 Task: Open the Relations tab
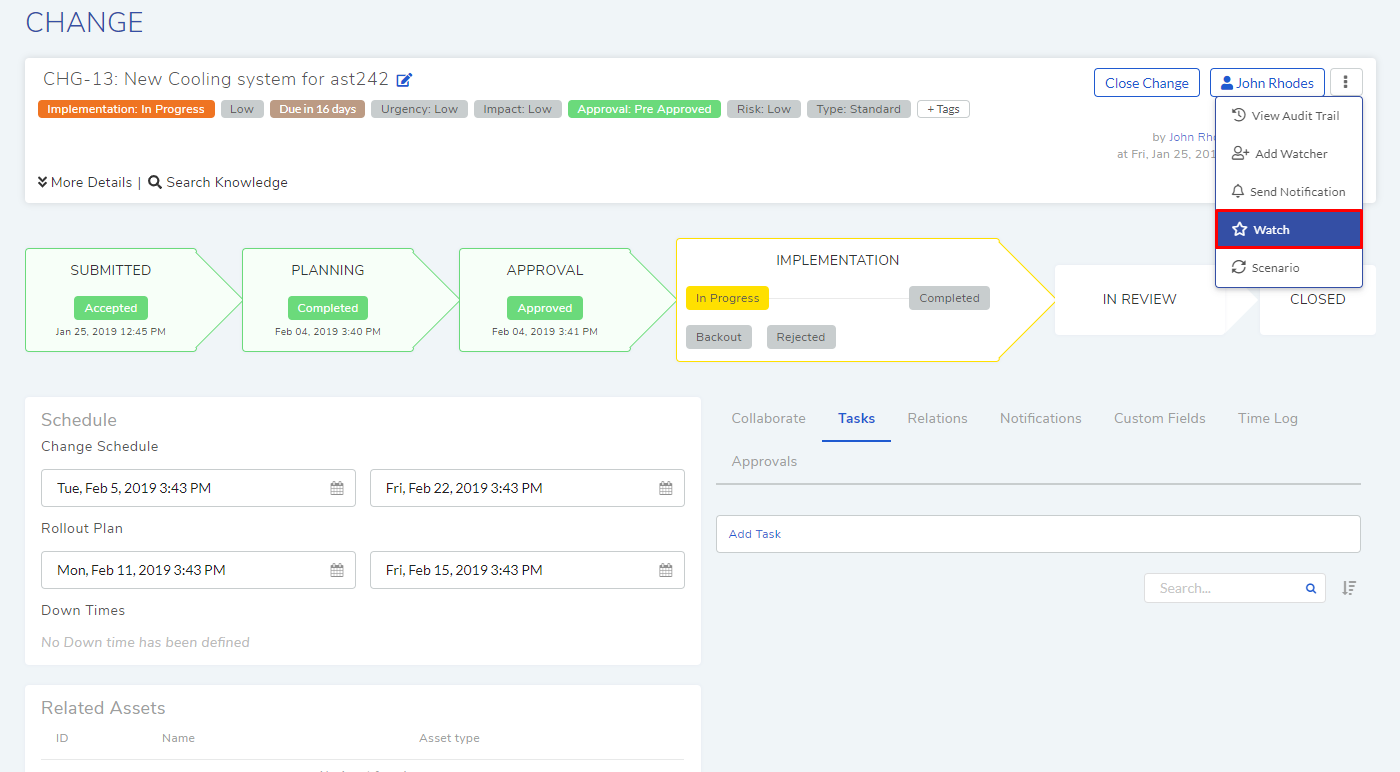click(x=938, y=418)
